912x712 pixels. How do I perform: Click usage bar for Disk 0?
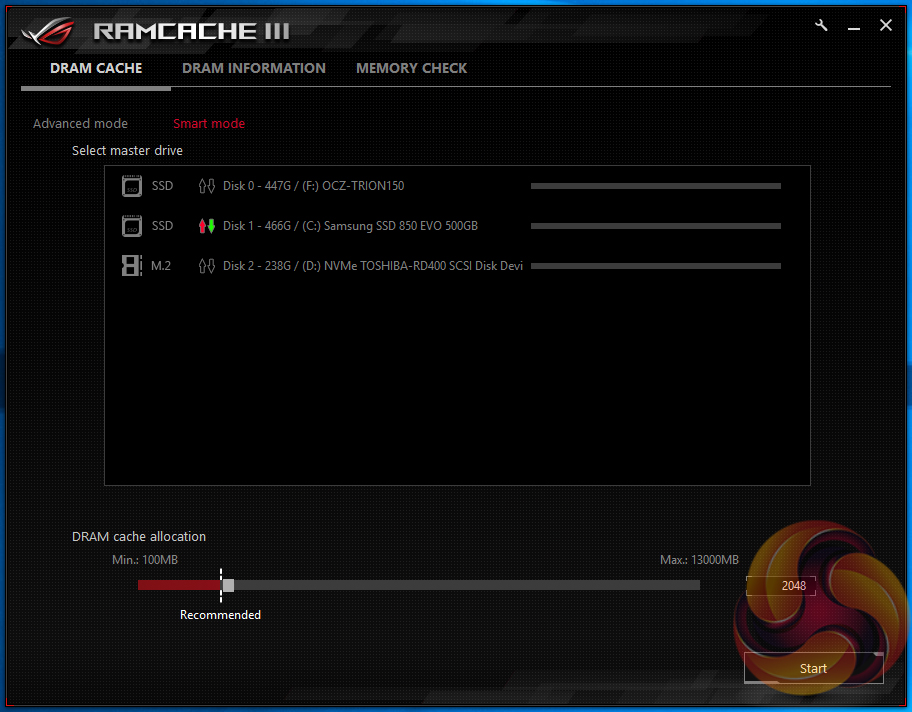656,186
